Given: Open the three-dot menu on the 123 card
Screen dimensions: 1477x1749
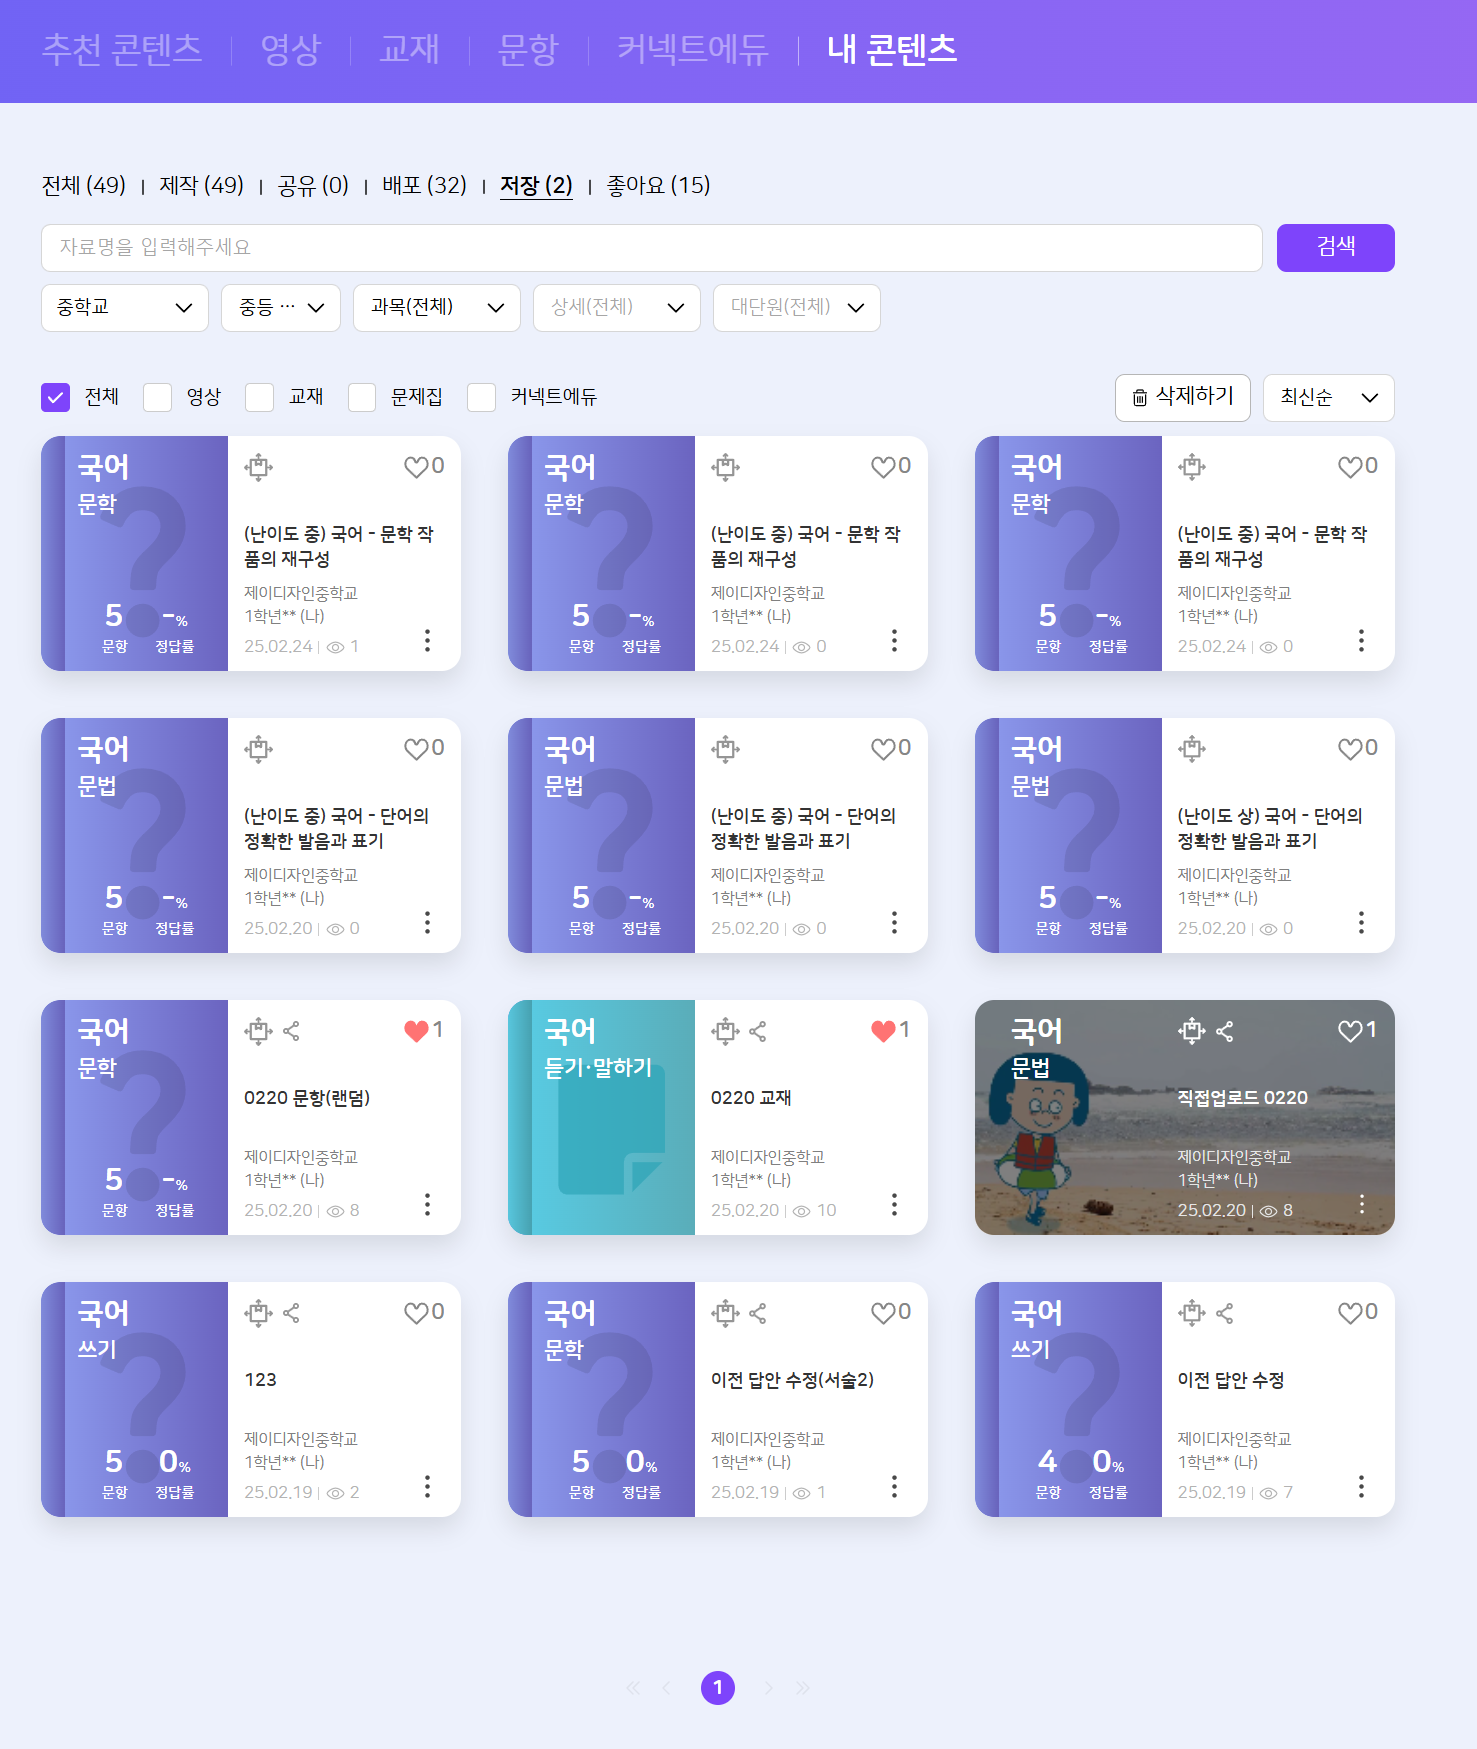Looking at the screenshot, I should 427,1486.
